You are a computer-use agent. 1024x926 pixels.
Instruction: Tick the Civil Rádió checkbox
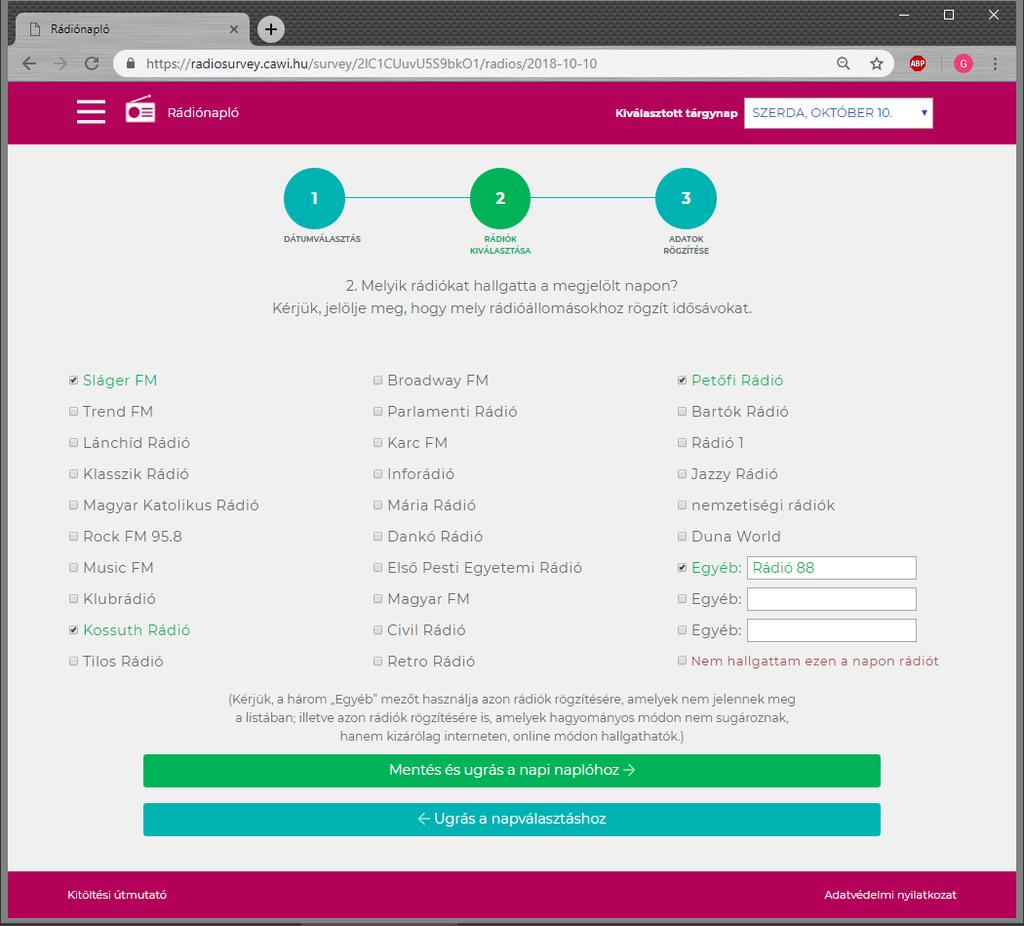click(x=378, y=630)
